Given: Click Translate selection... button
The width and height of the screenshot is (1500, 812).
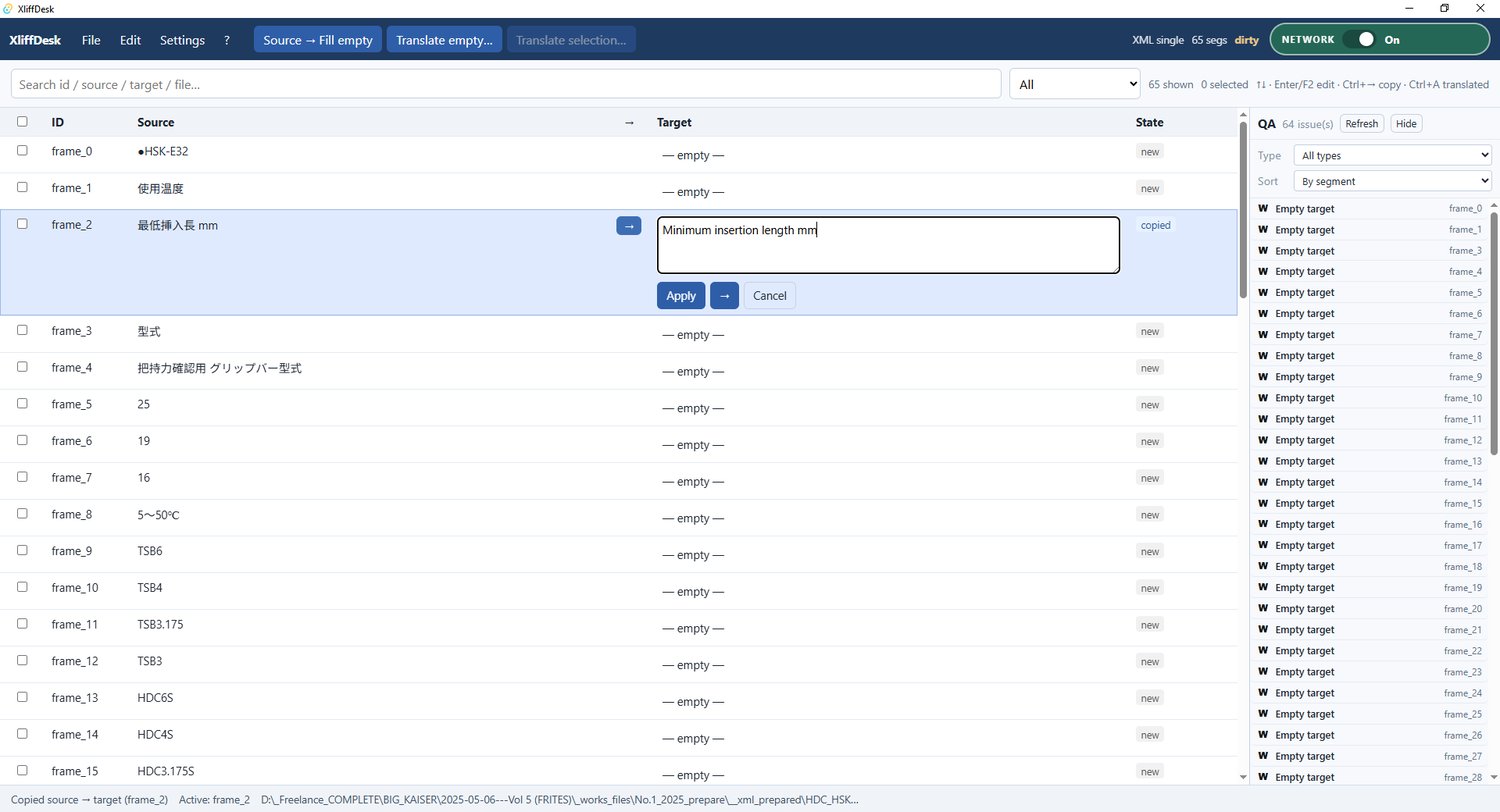Looking at the screenshot, I should click(571, 40).
